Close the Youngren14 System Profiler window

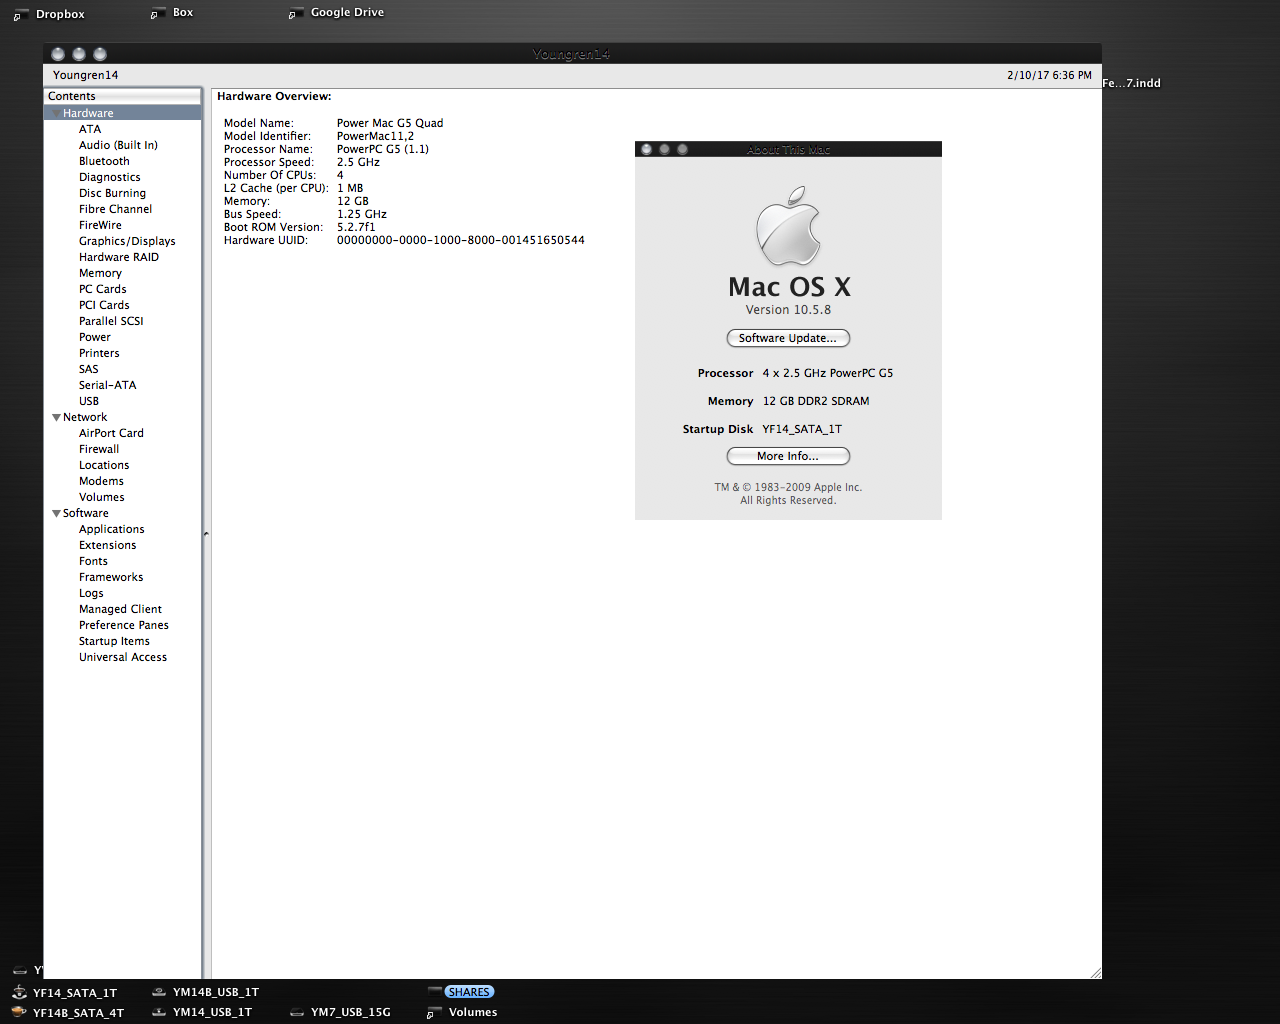[x=58, y=54]
